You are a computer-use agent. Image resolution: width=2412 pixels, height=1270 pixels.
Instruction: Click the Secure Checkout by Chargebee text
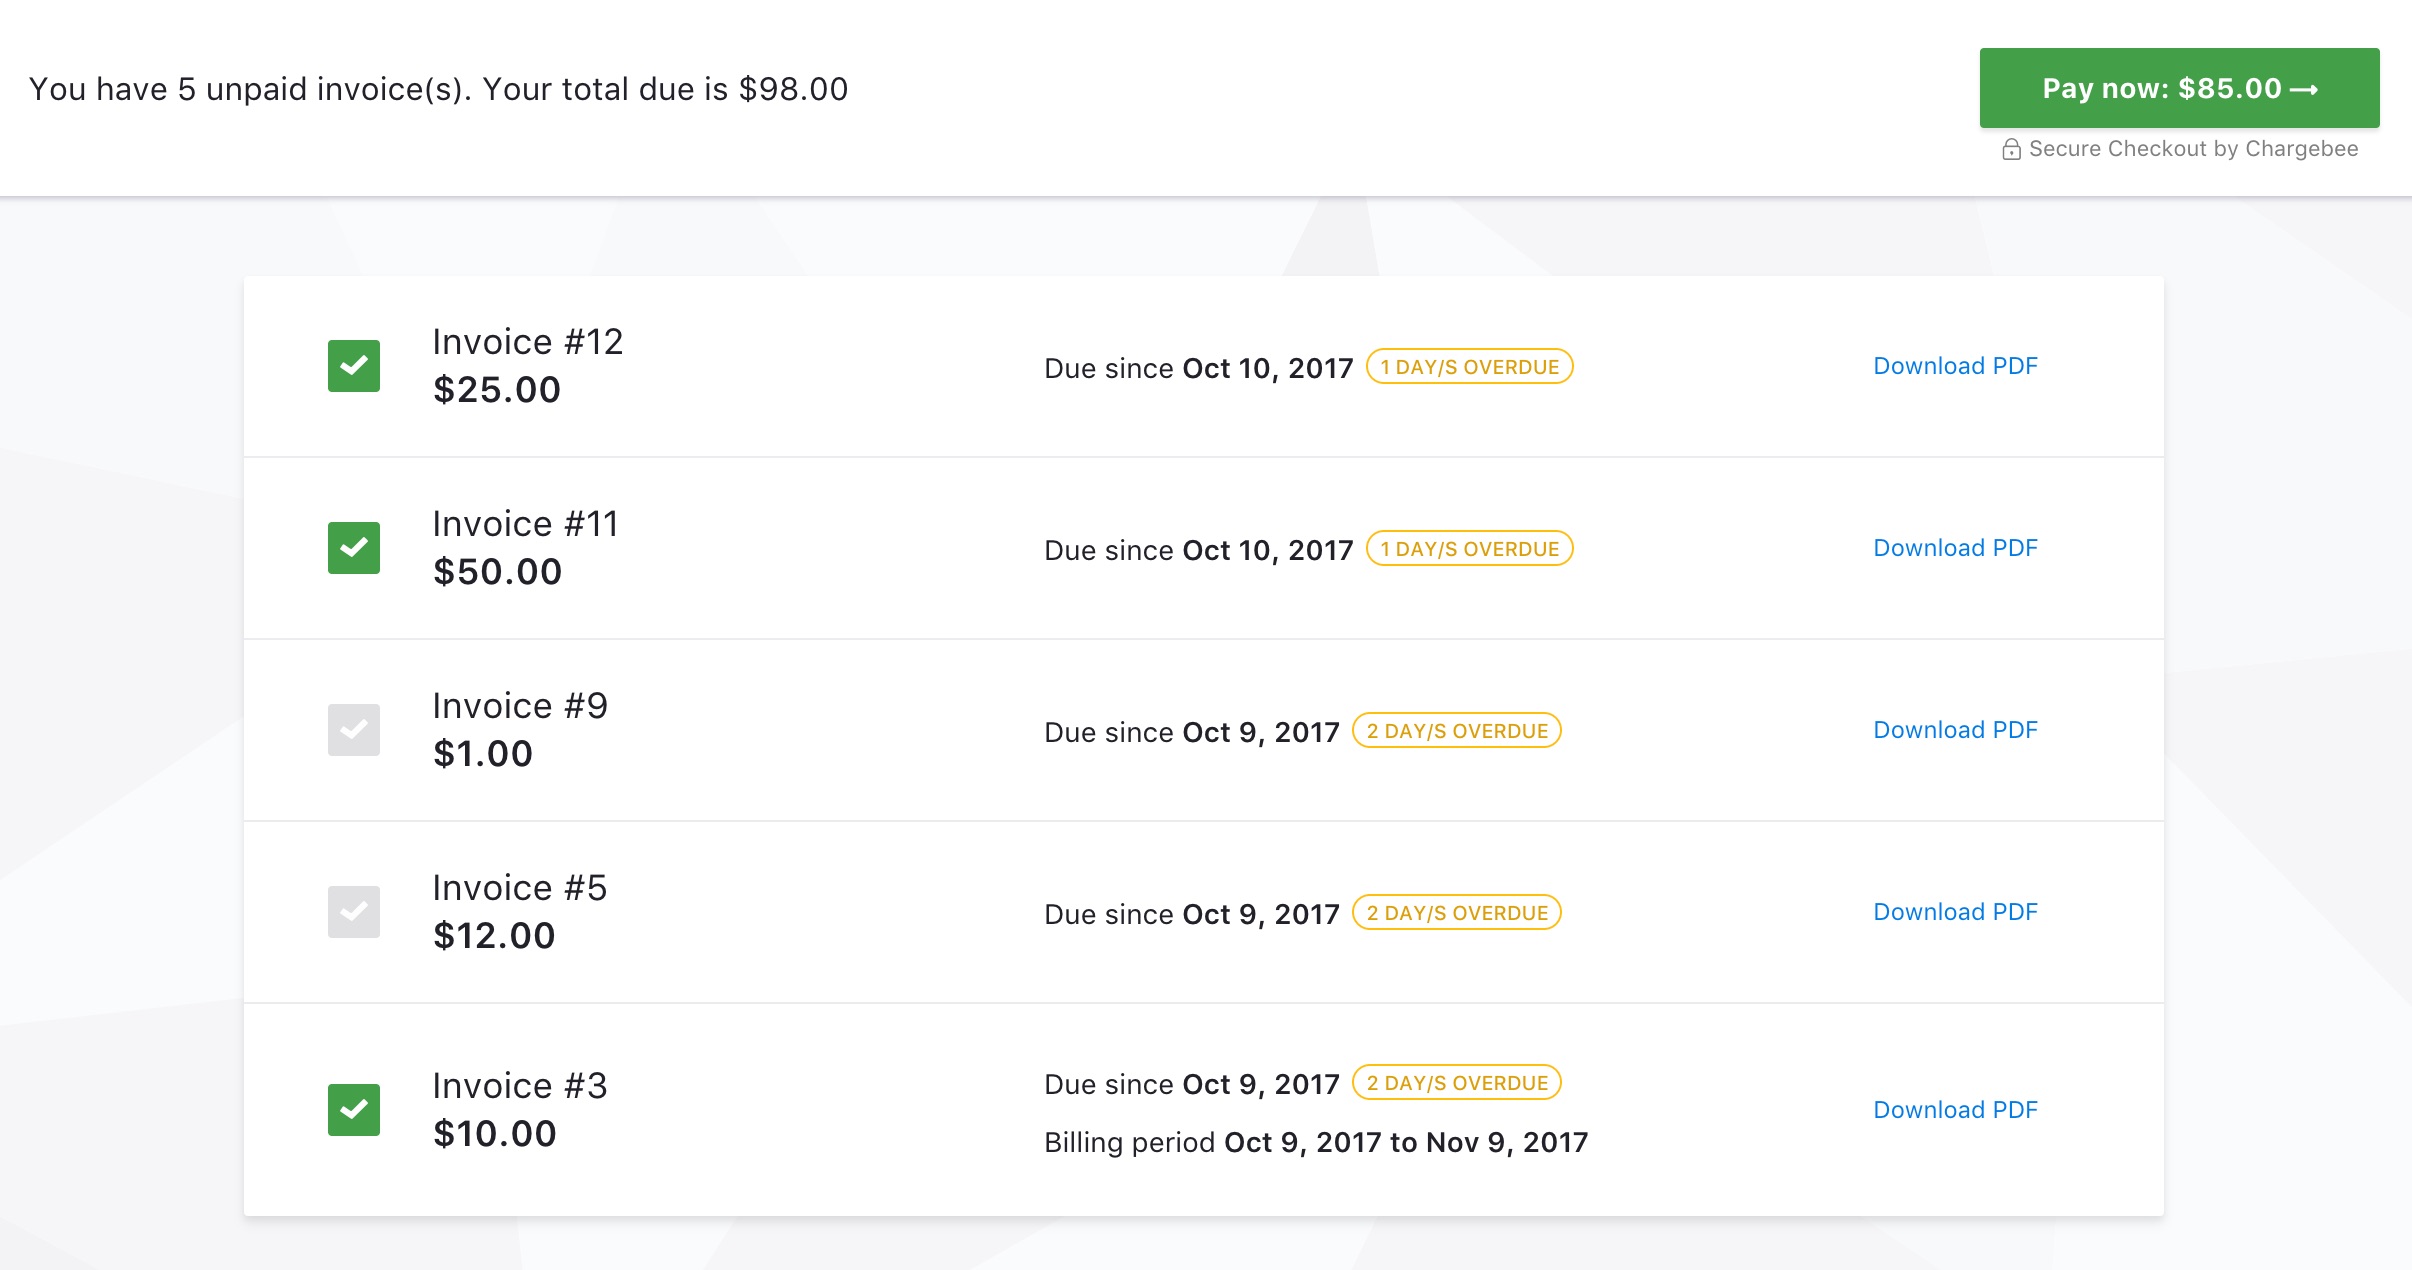[2193, 149]
